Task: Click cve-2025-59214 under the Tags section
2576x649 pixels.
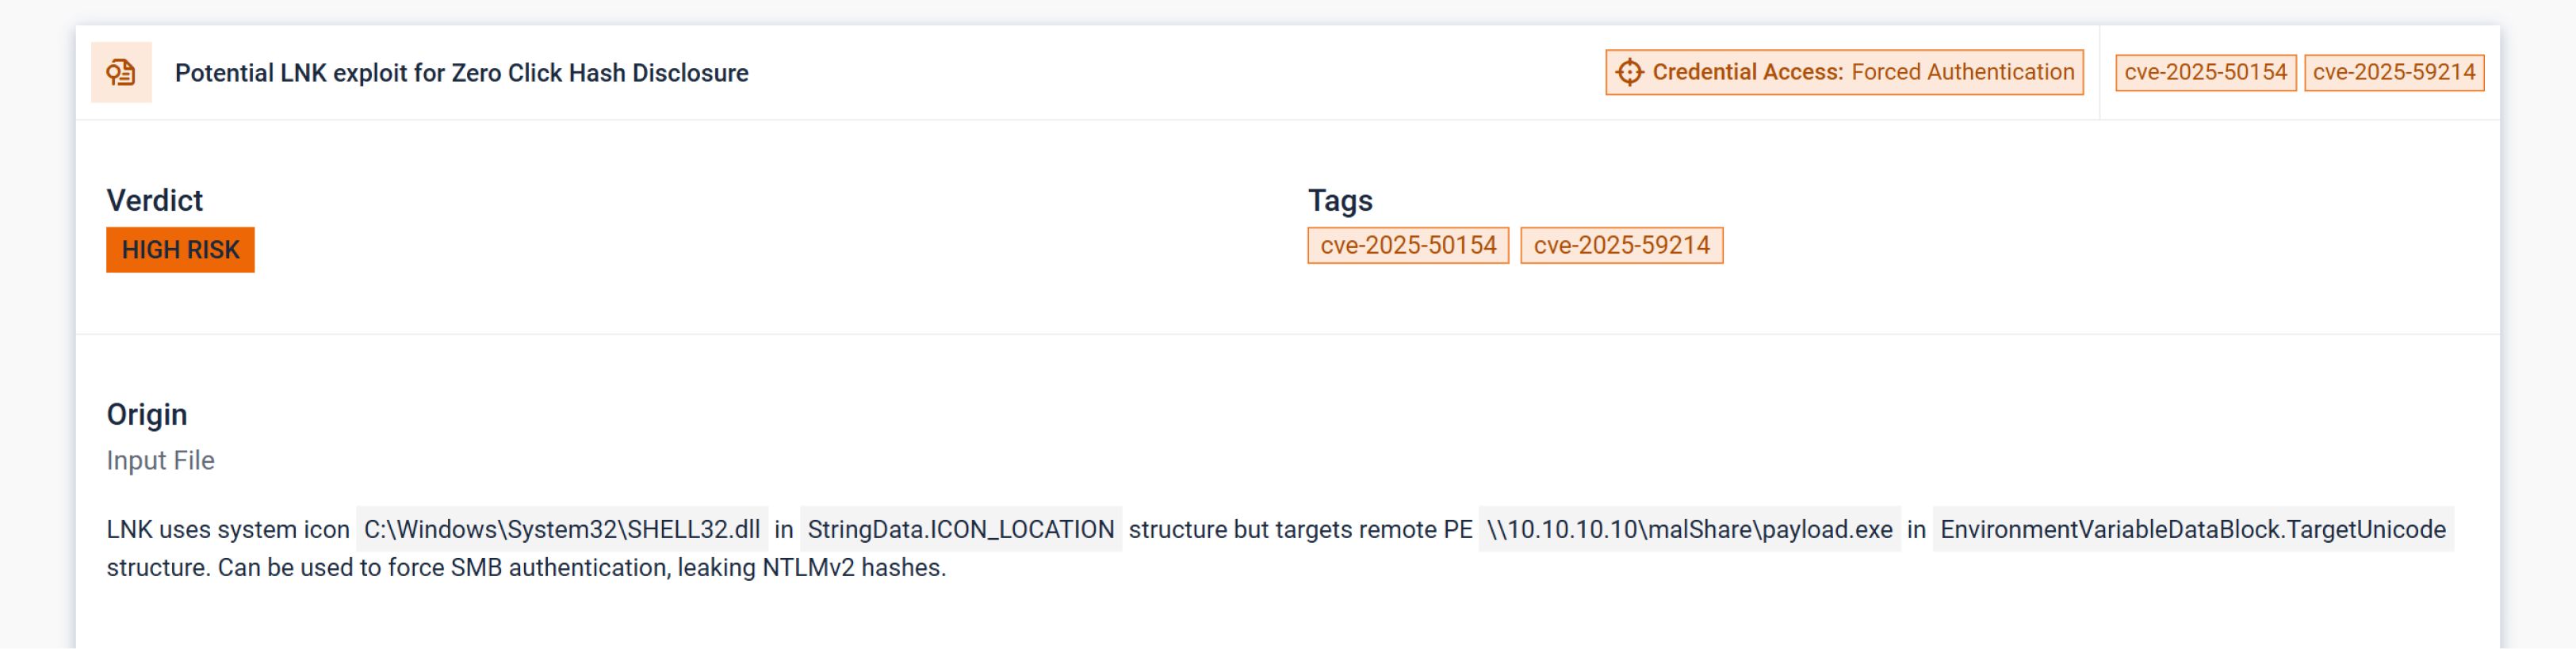Action: pos(1621,245)
